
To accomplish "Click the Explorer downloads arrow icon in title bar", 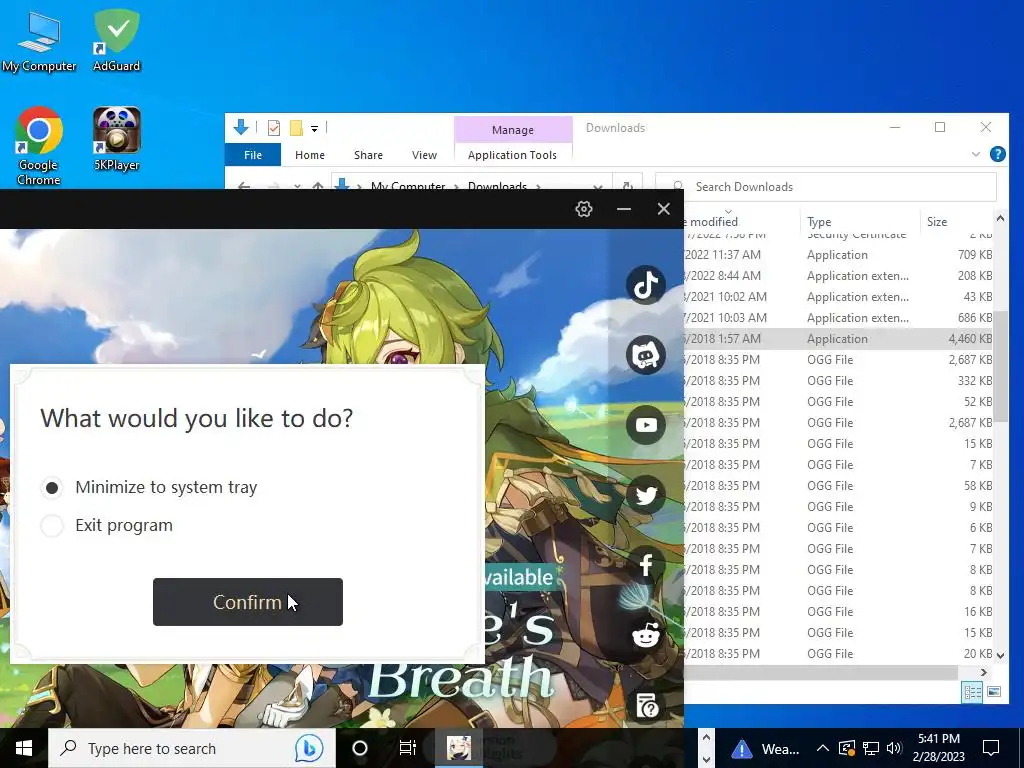I will click(241, 127).
